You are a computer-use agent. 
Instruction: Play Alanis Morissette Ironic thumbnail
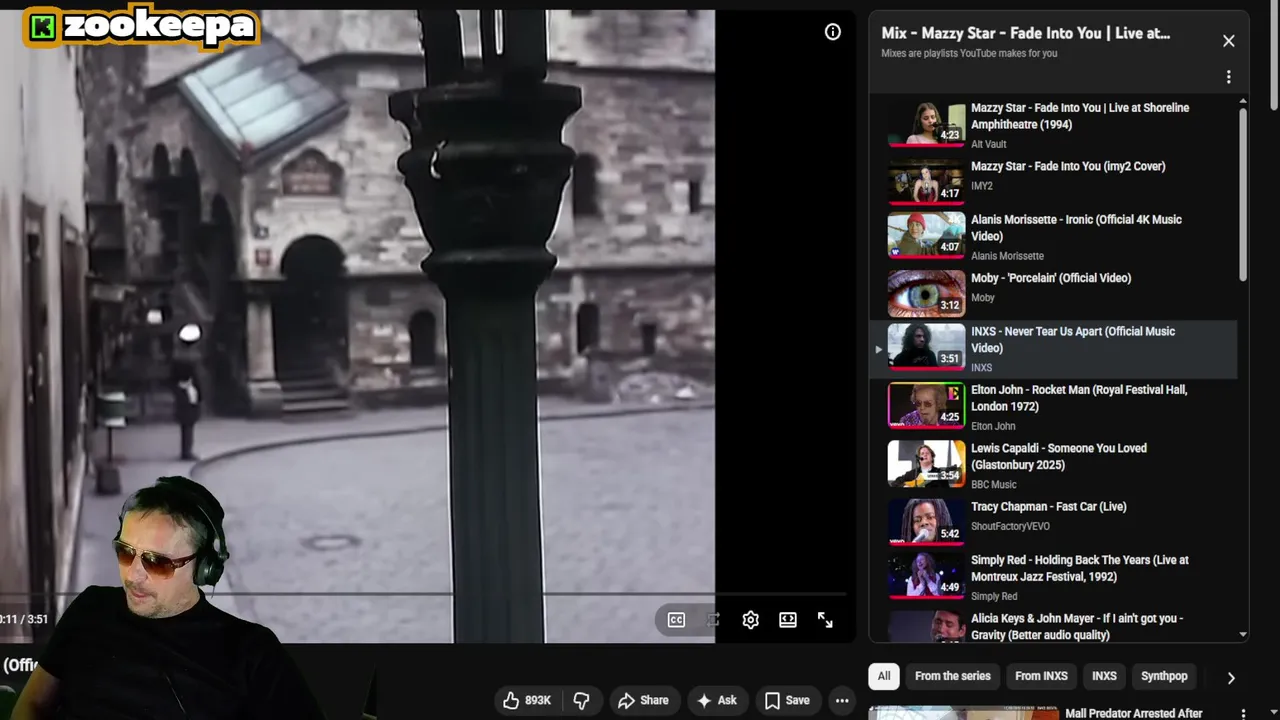926,236
